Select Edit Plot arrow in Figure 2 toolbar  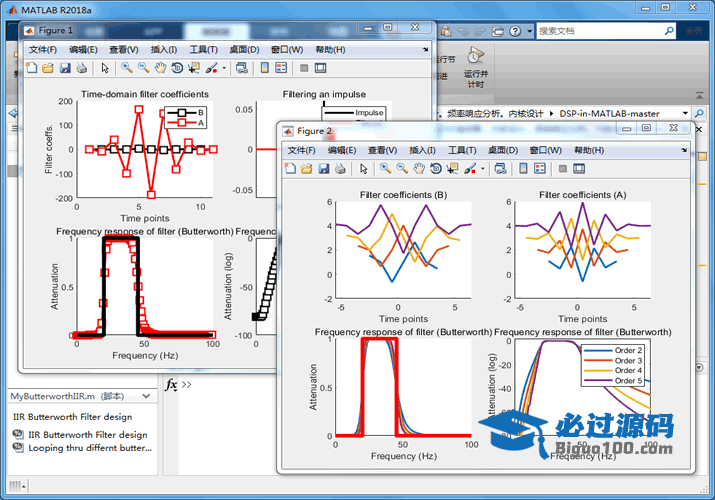(x=364, y=169)
